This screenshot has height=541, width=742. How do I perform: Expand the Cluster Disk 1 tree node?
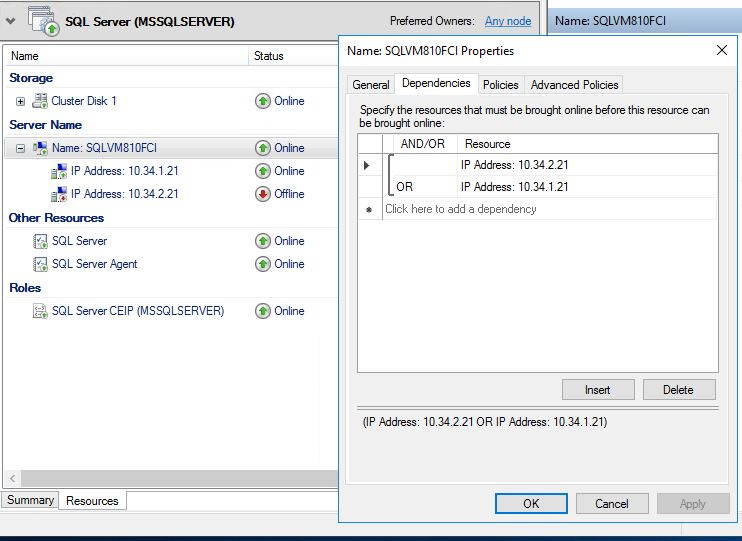coord(20,101)
